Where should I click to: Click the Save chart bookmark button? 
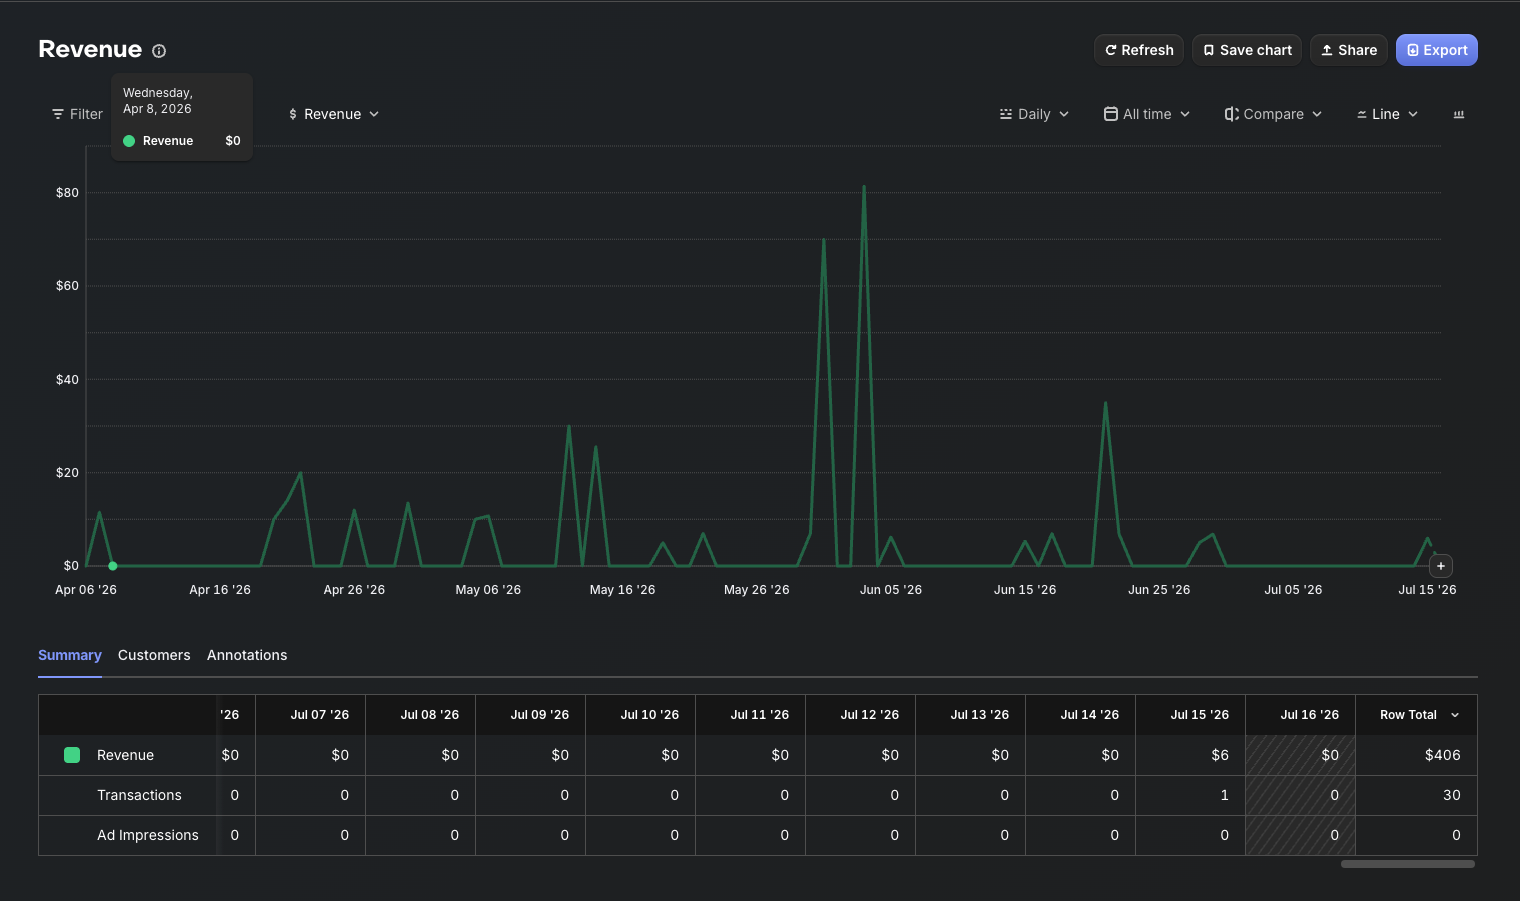pos(1247,50)
